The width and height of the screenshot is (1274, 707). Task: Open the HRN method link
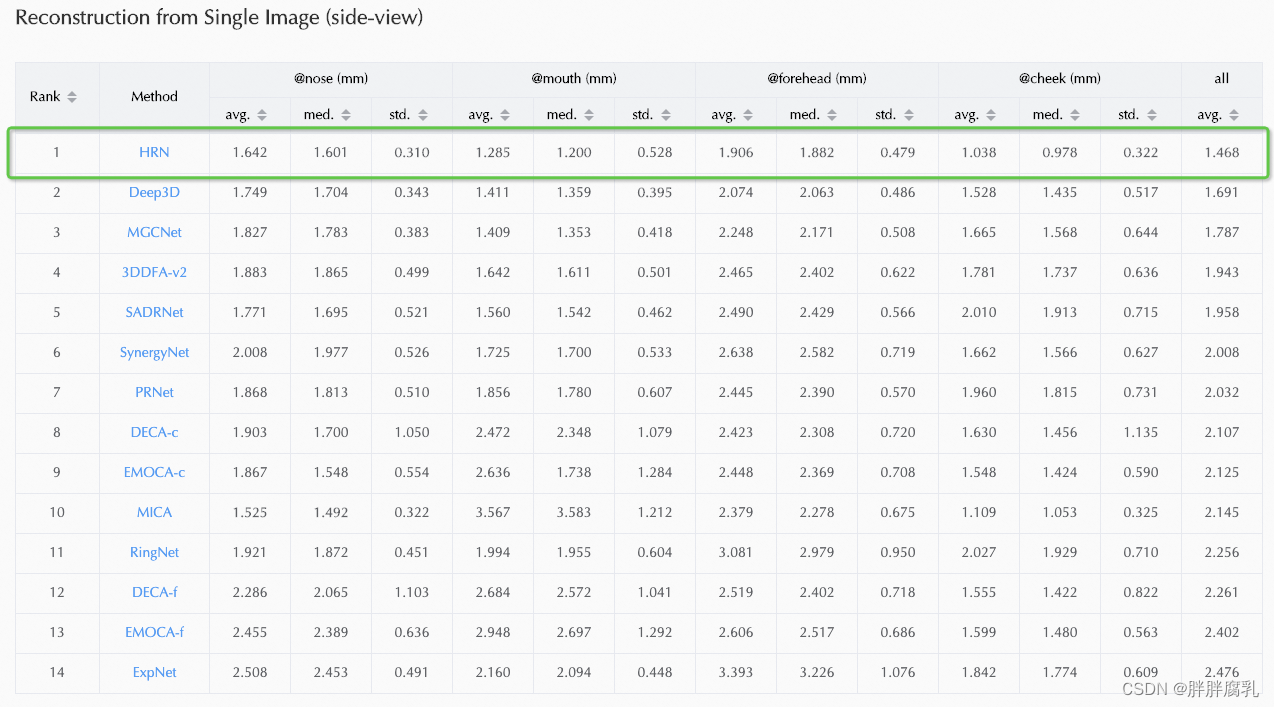(154, 152)
